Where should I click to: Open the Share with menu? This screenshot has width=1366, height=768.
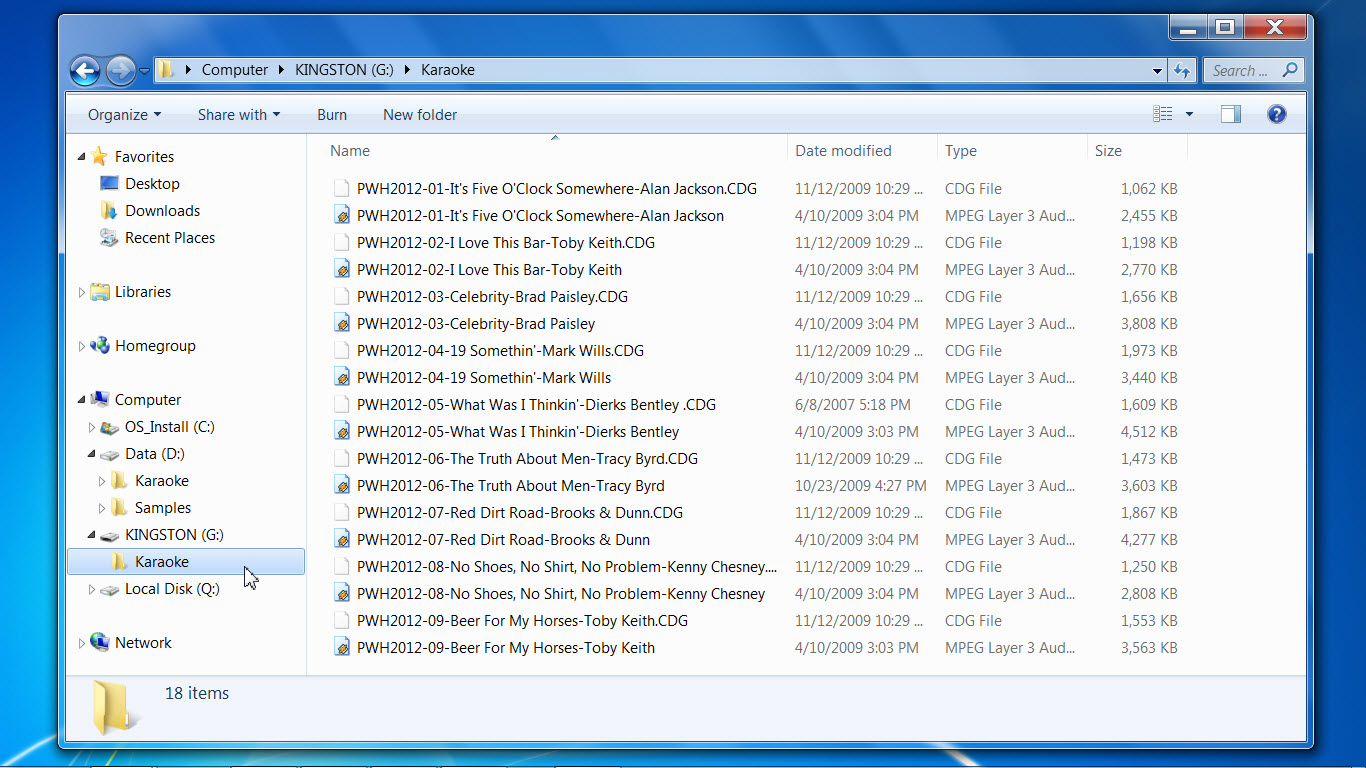point(239,115)
